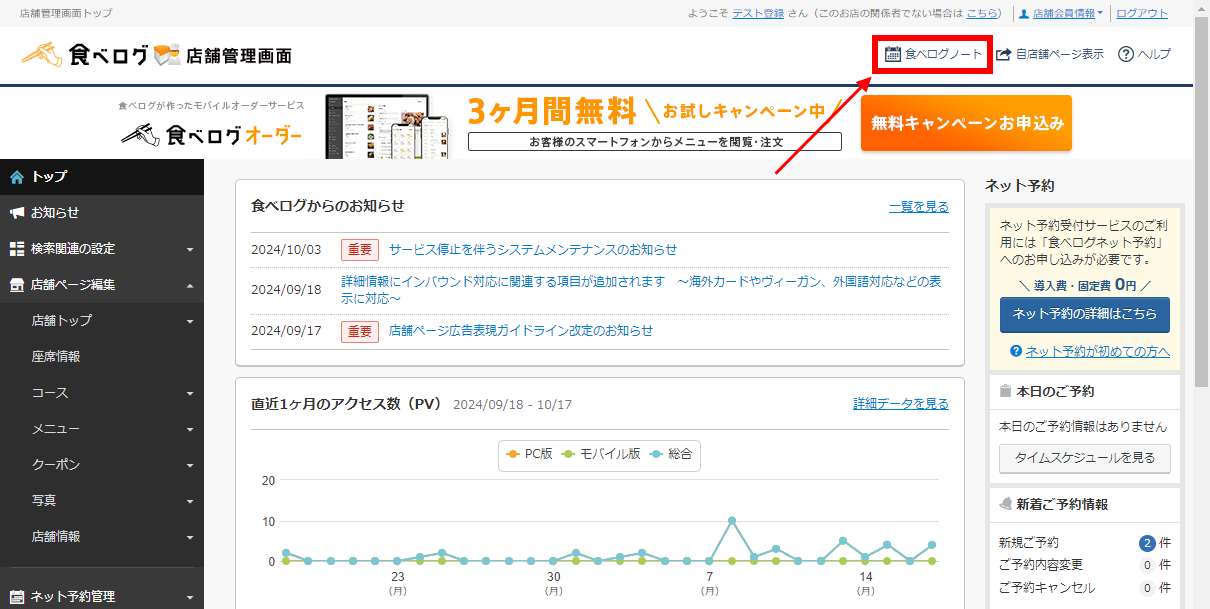Click the home icon beside トップ

coord(17,177)
